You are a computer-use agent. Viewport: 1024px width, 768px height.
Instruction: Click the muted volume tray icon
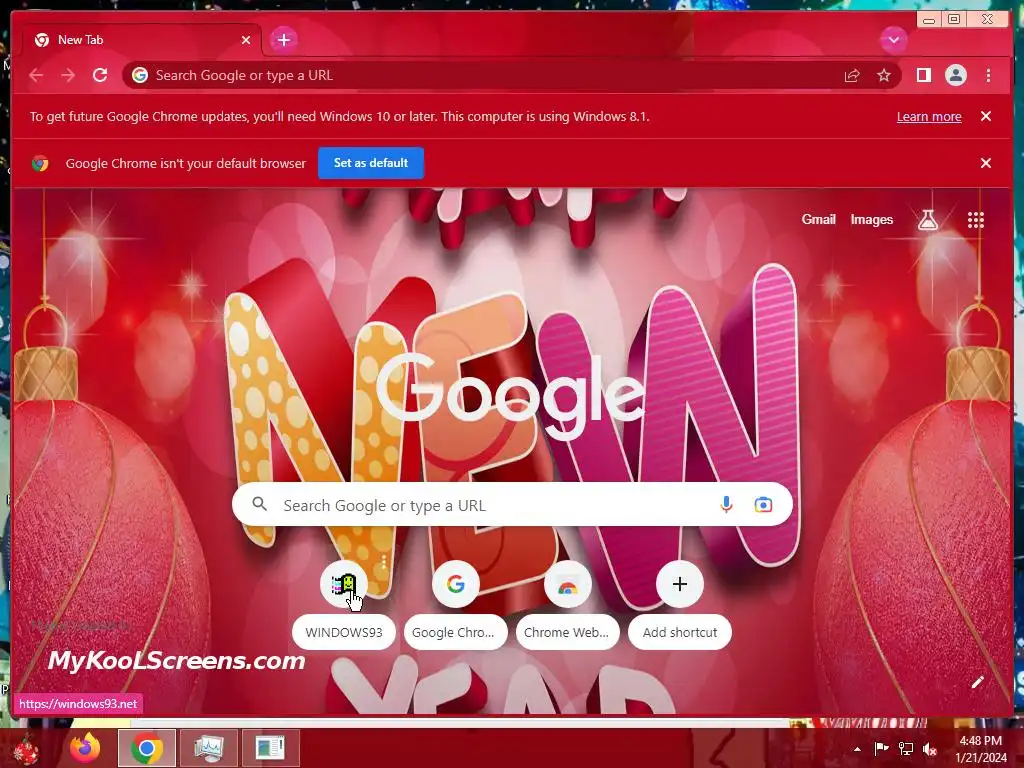tap(930, 749)
